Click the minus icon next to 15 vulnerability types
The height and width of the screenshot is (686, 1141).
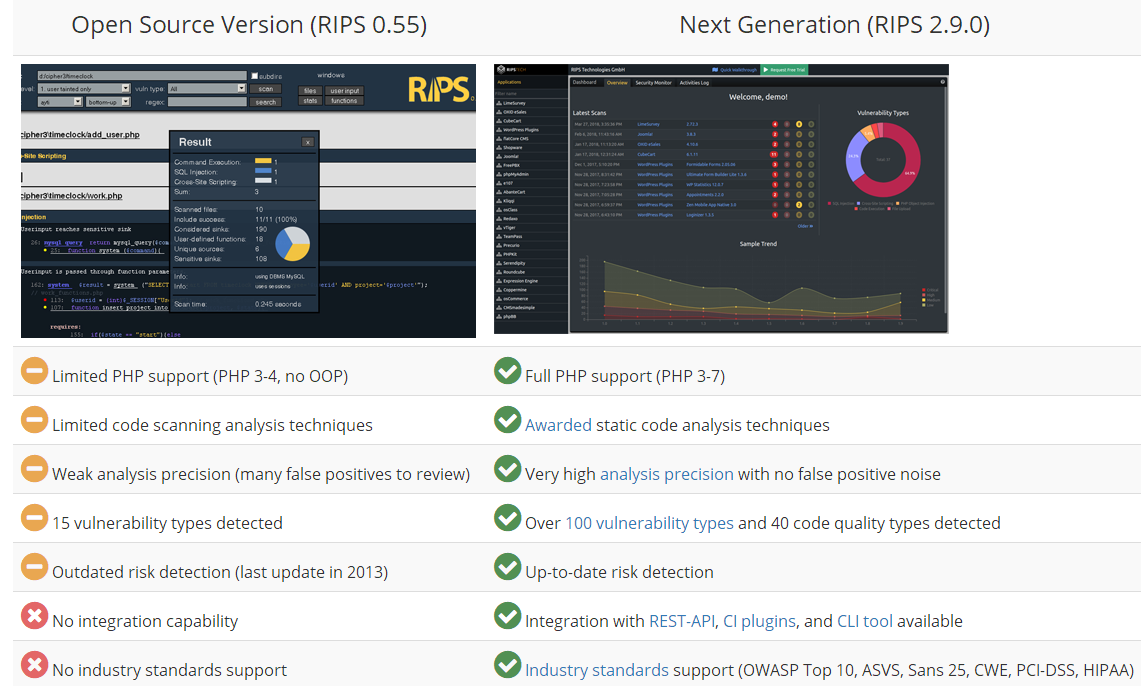[34, 518]
